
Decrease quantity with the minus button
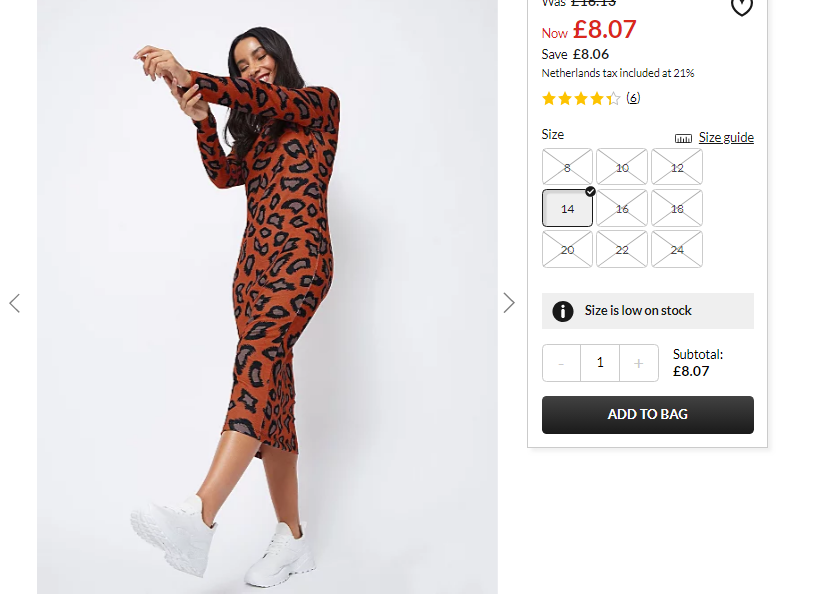tap(561, 363)
